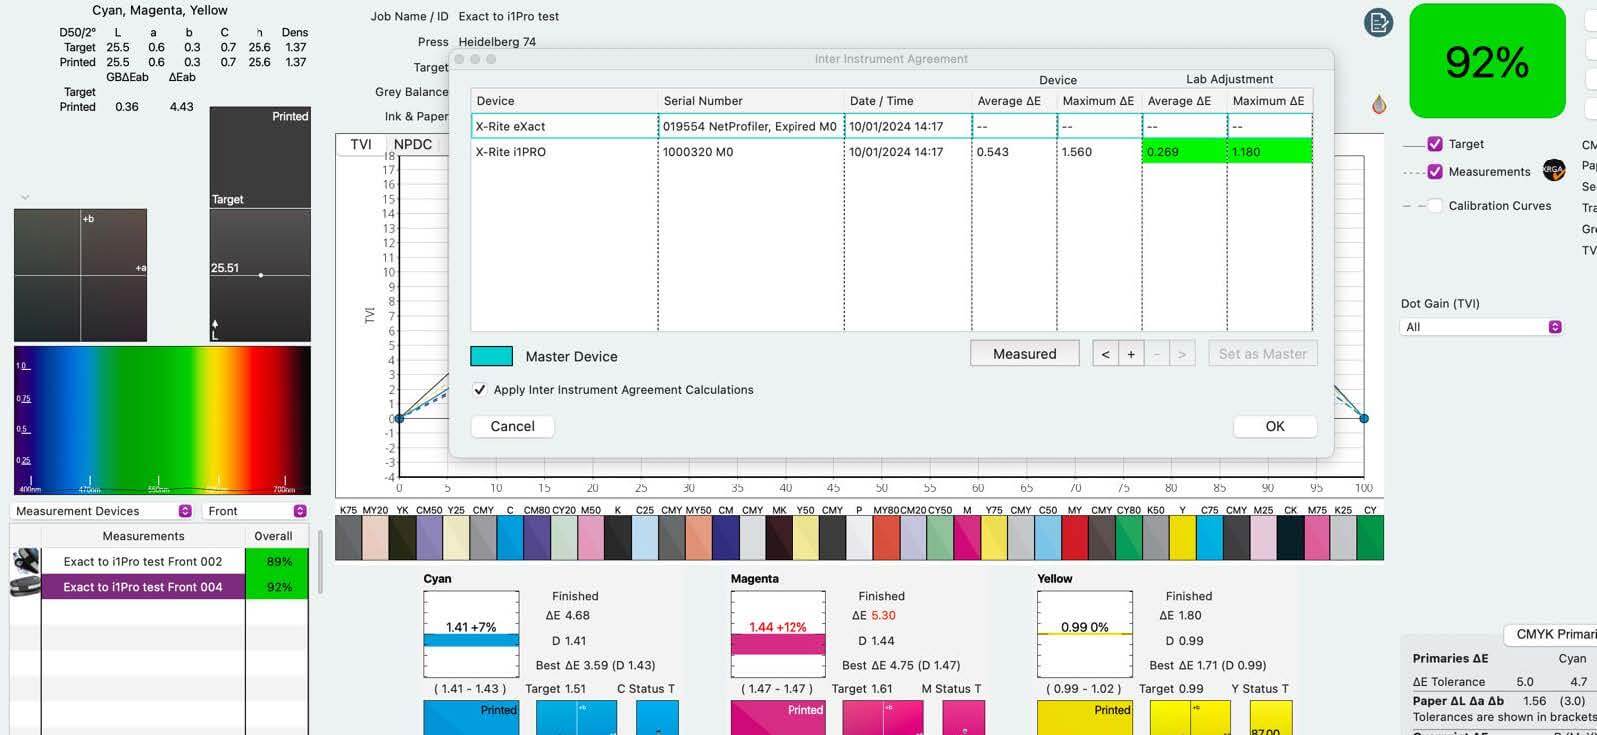The image size is (1597, 735).
Task: Click the a/b color plot crosshair panel
Action: [80, 275]
